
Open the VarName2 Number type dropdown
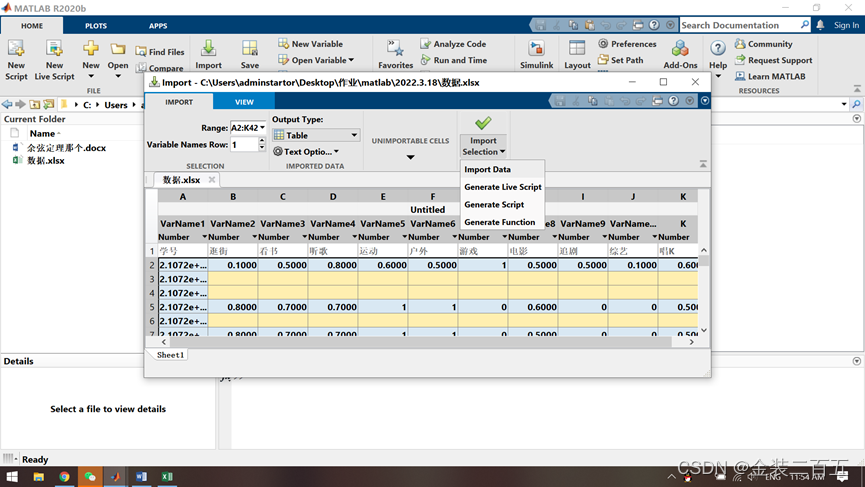tap(254, 237)
